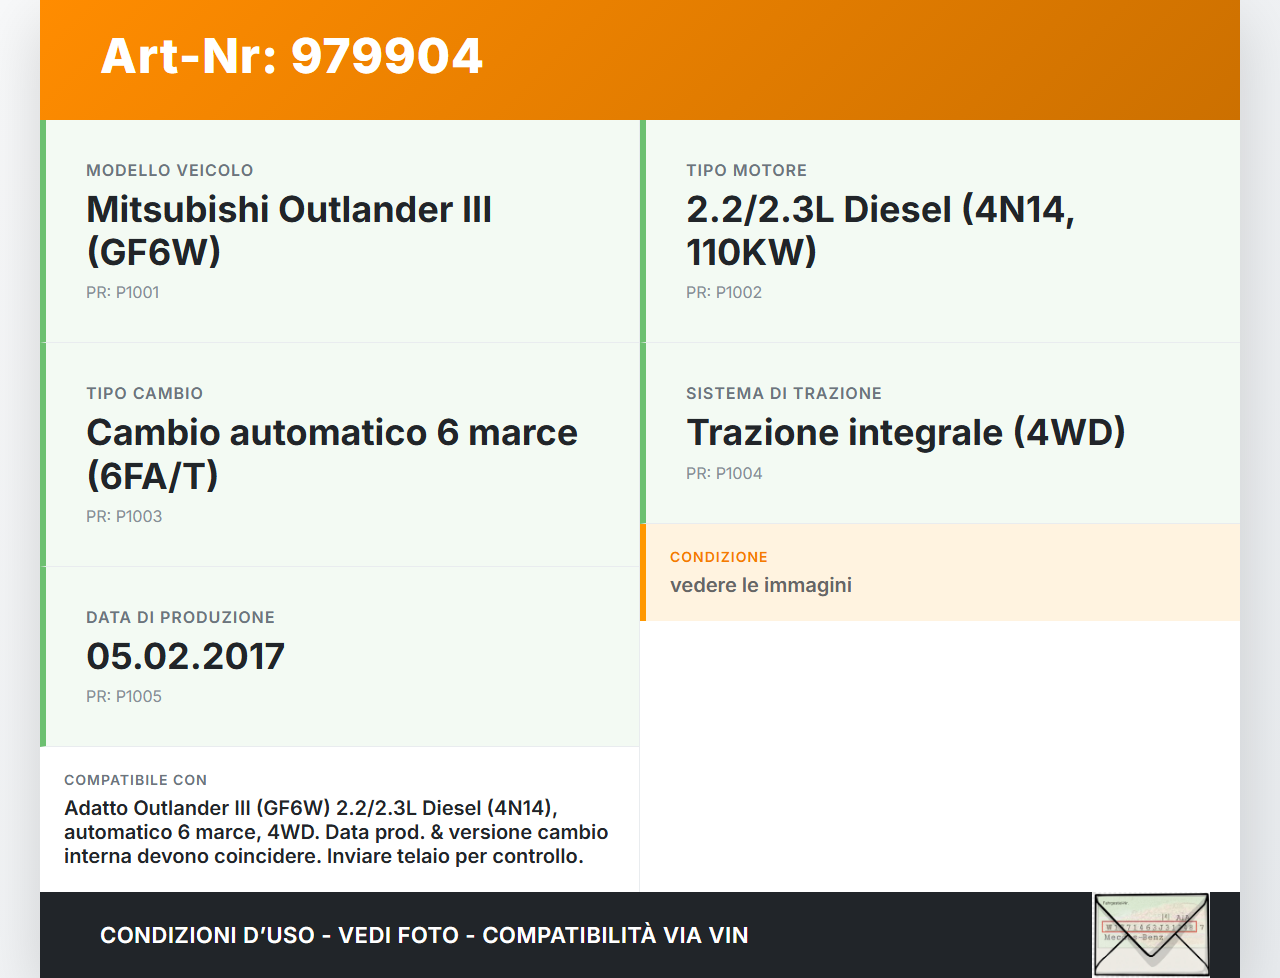Expand details under vedere le immagini
Screen dimensions: 1280x978
click(x=760, y=585)
